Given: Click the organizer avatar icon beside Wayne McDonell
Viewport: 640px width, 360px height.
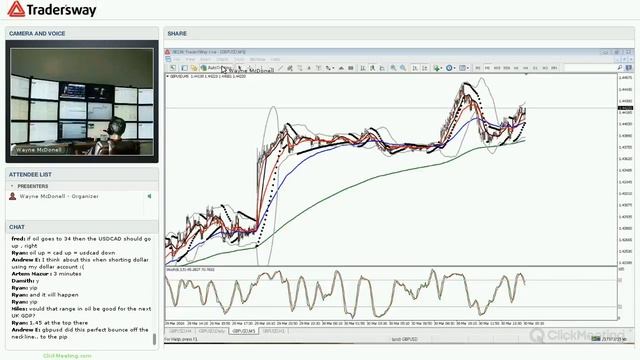Looking at the screenshot, I should point(13,196).
